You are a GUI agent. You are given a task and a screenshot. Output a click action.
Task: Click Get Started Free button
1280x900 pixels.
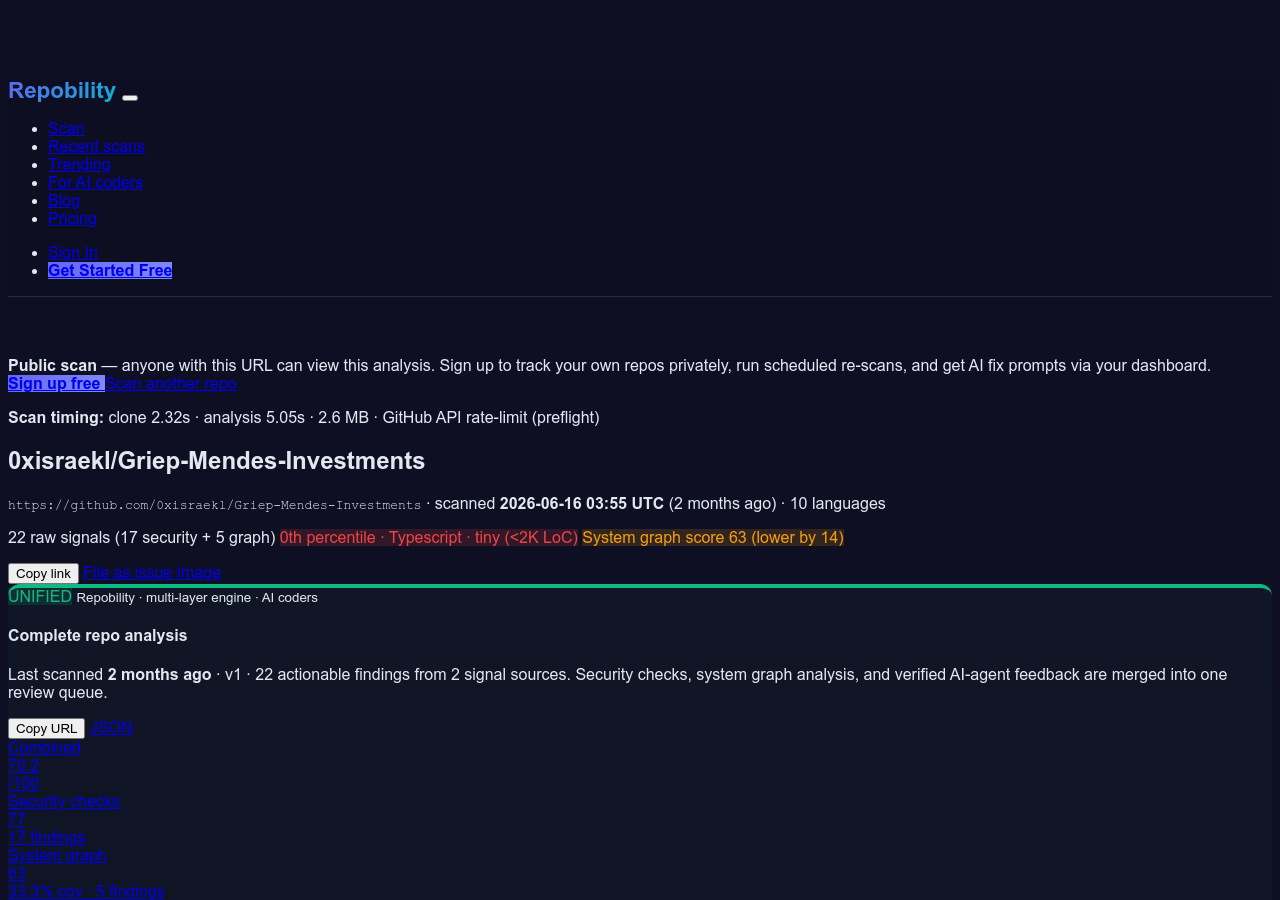point(110,270)
